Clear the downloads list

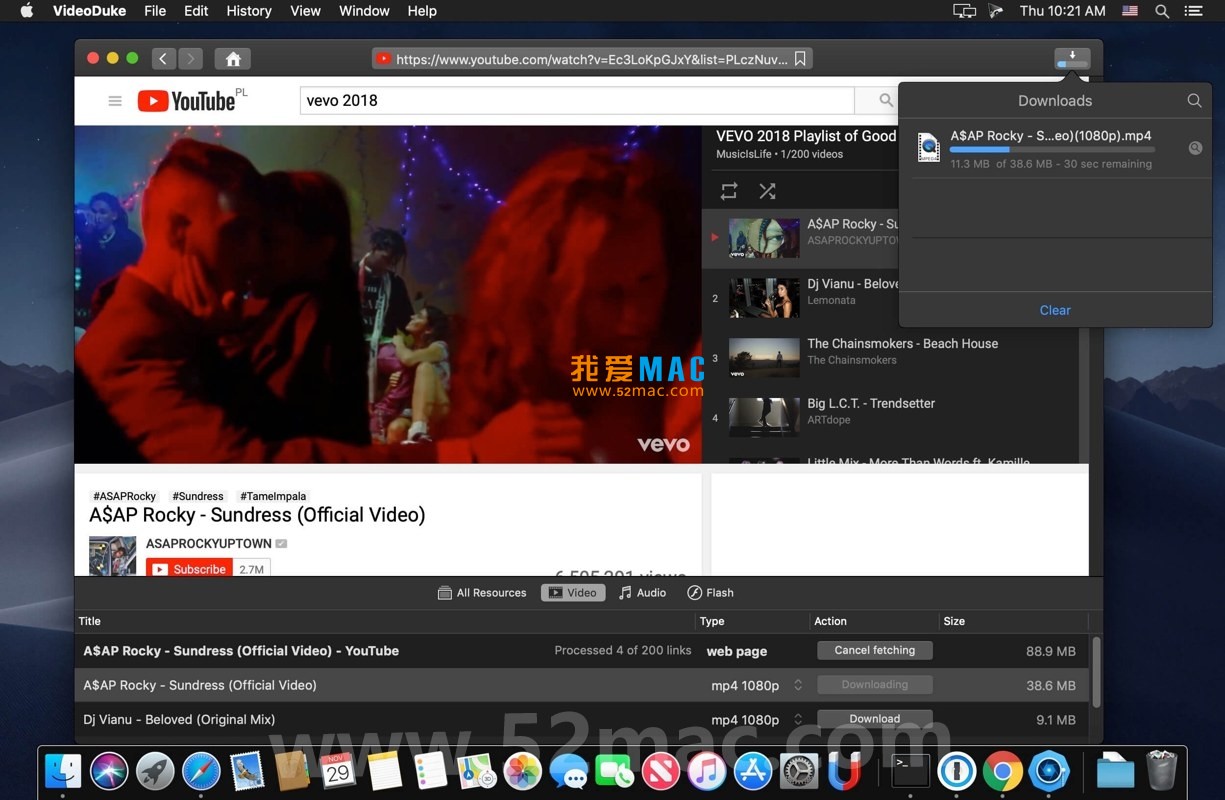point(1054,310)
